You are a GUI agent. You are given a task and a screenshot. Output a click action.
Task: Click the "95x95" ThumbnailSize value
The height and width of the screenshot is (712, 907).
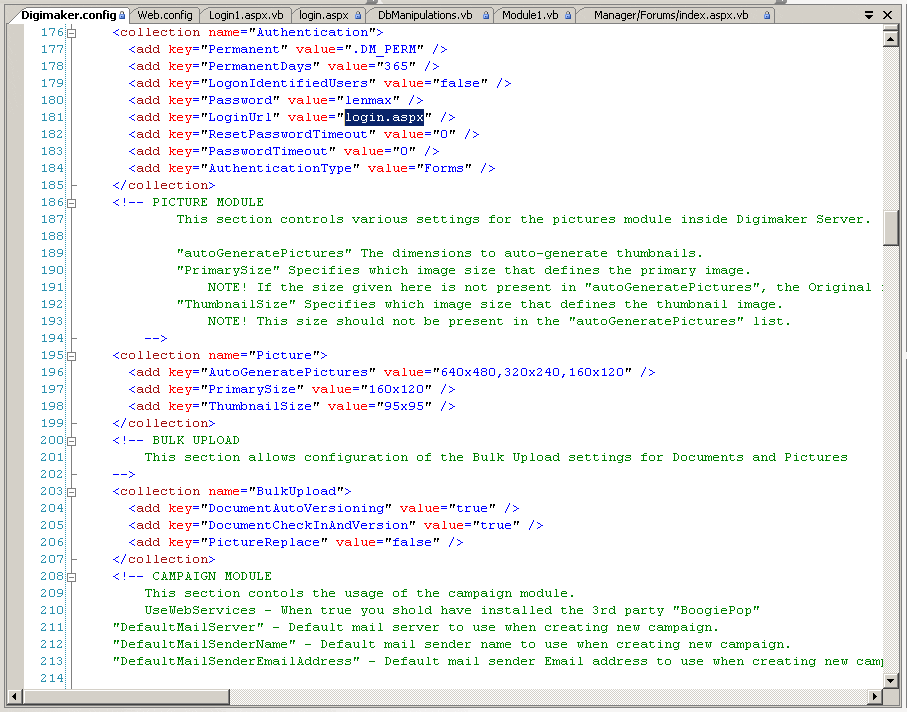404,406
